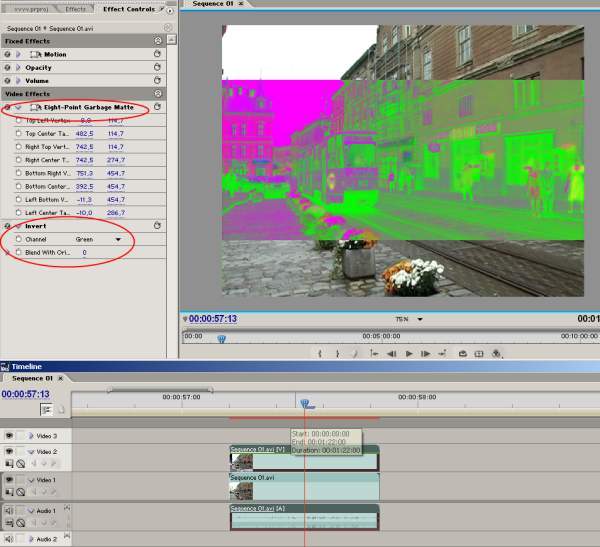Collapse the Fixed Effects section
Screen dimensions: 600x547
(158, 41)
